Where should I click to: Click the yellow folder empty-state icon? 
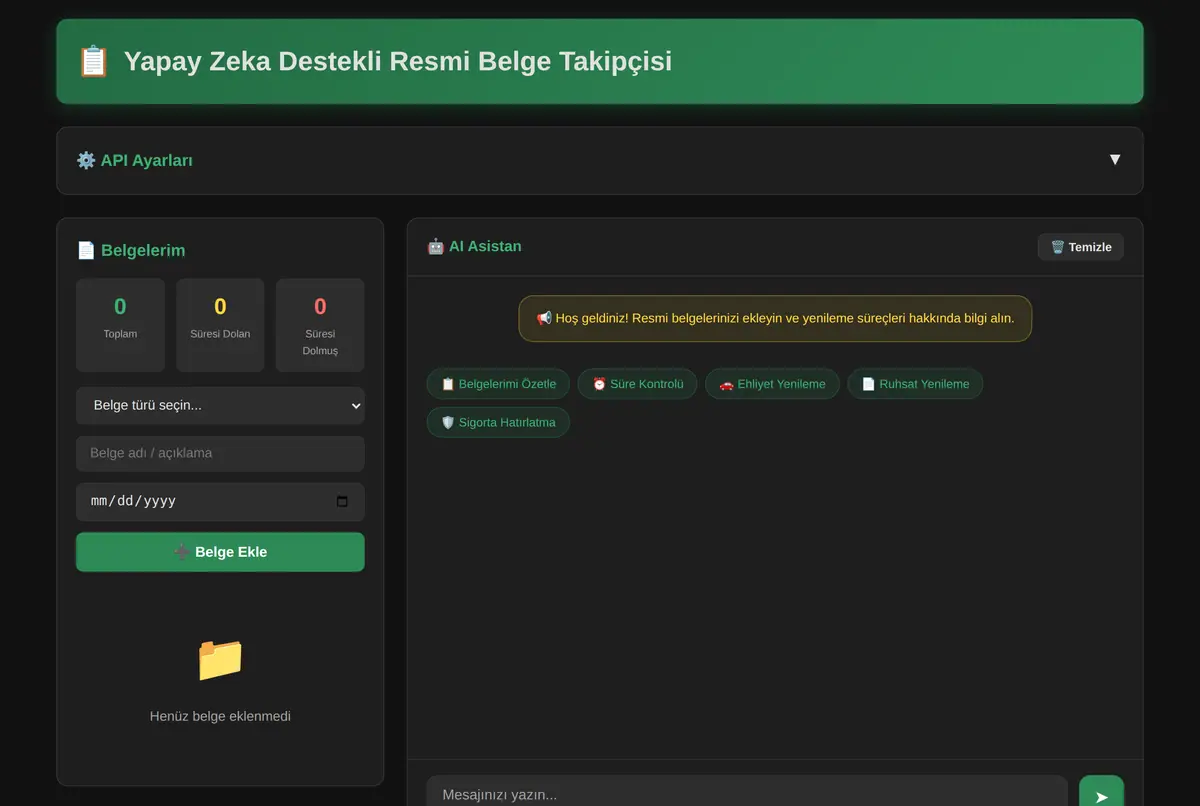(x=220, y=660)
